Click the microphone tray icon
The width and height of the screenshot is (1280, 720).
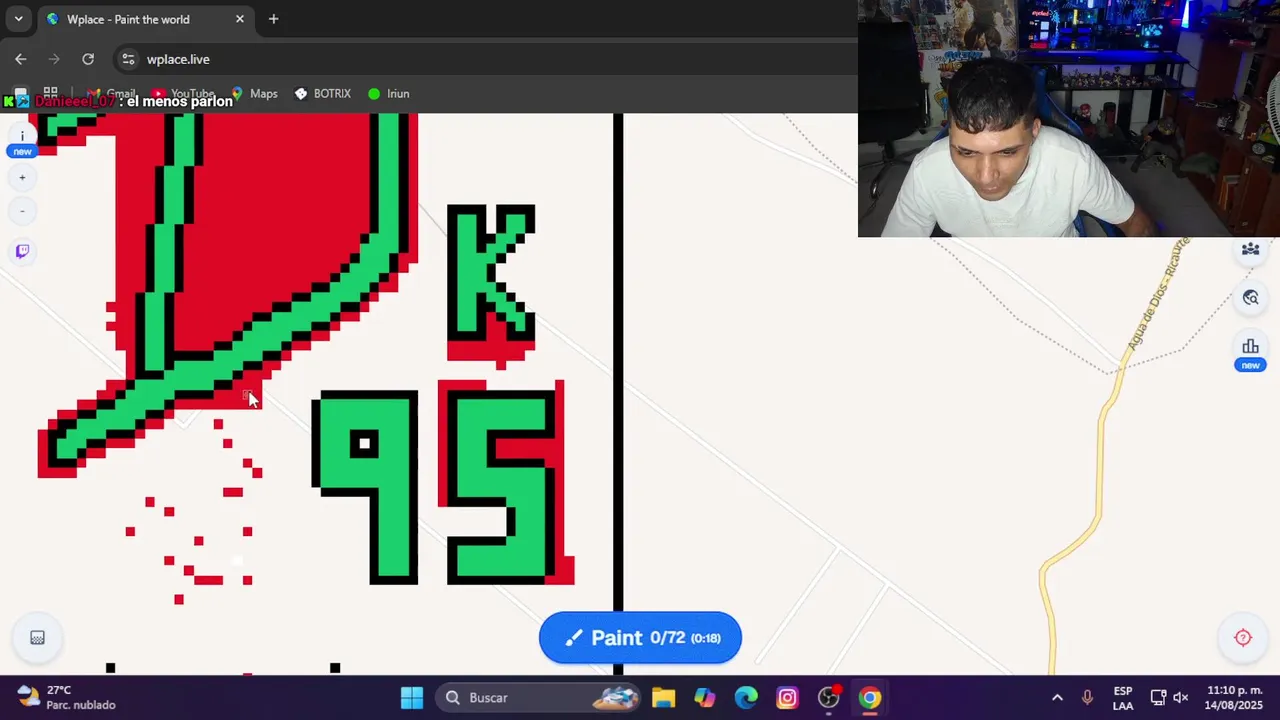[x=1087, y=698]
